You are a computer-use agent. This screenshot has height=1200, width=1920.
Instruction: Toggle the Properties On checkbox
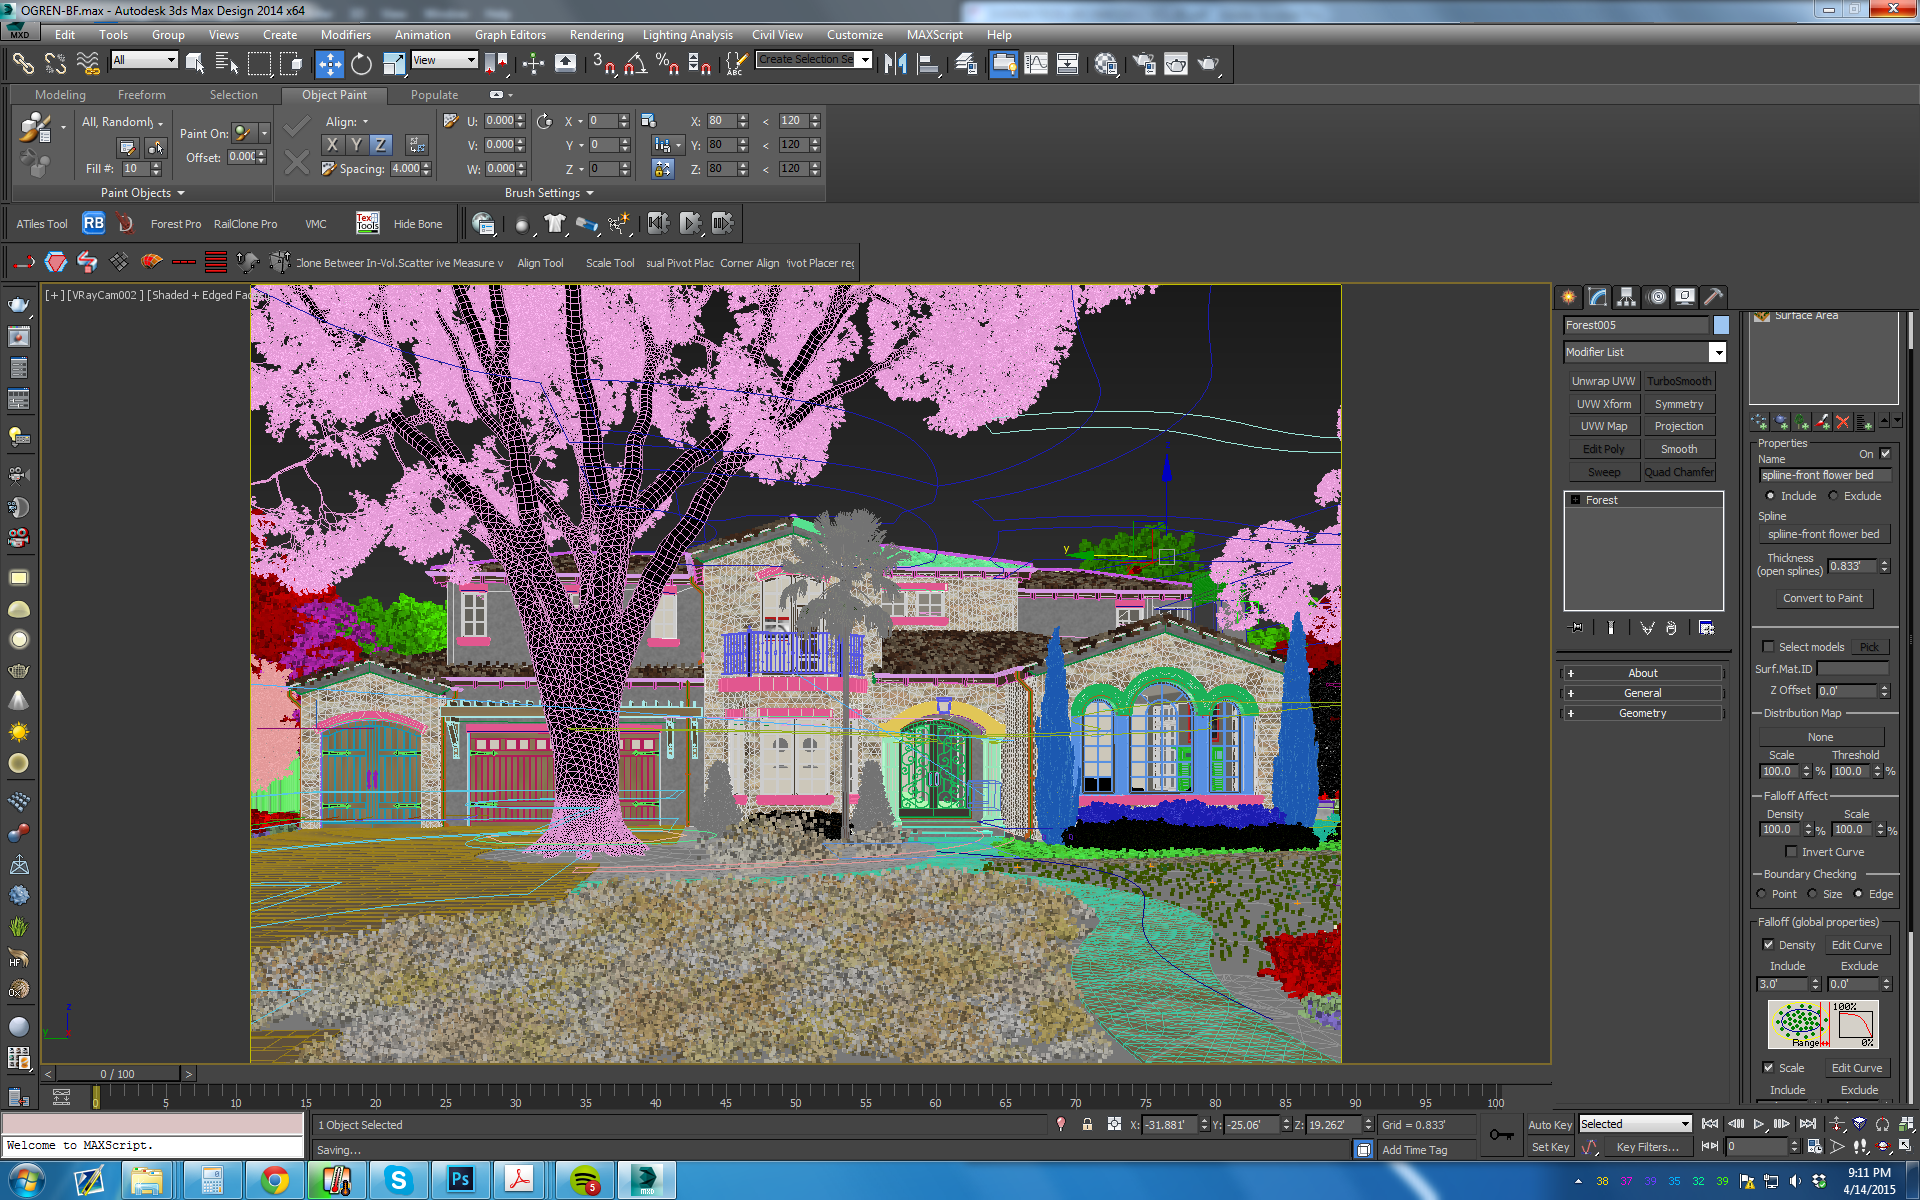click(x=1885, y=454)
